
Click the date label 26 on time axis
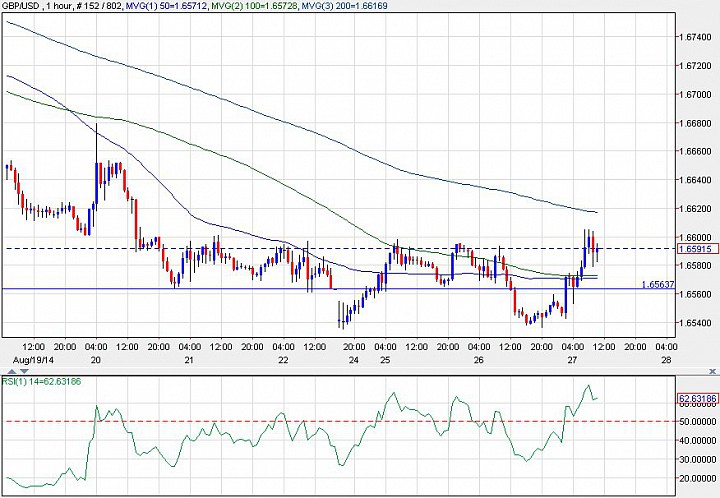[x=478, y=360]
